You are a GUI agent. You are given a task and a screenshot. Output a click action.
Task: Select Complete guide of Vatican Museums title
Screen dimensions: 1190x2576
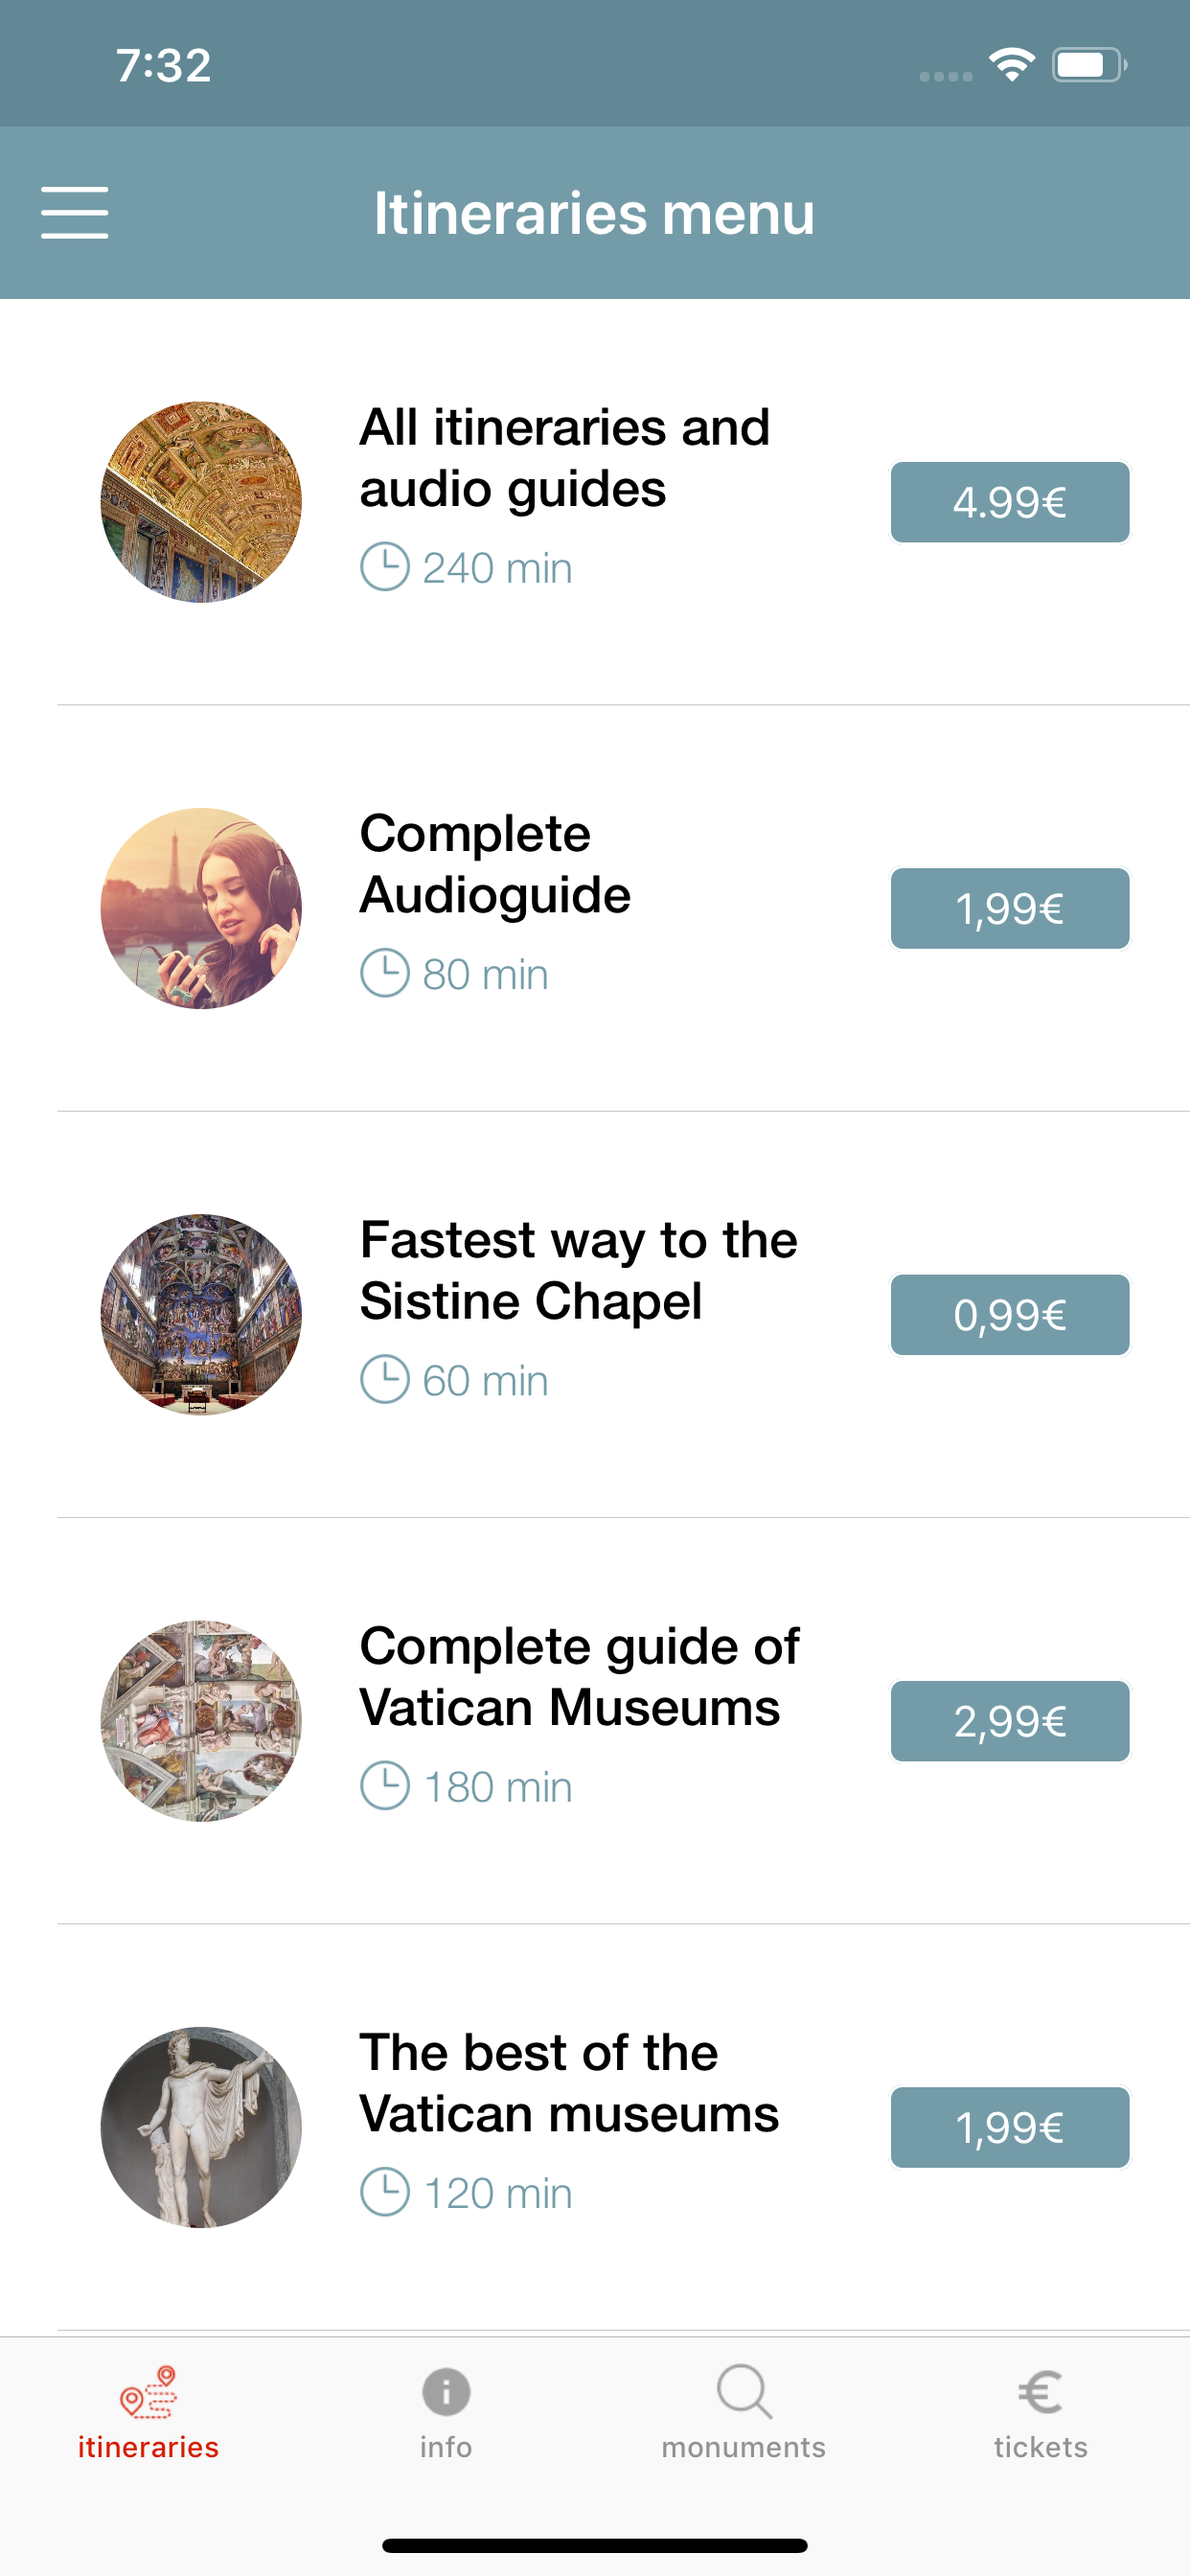click(x=579, y=1676)
